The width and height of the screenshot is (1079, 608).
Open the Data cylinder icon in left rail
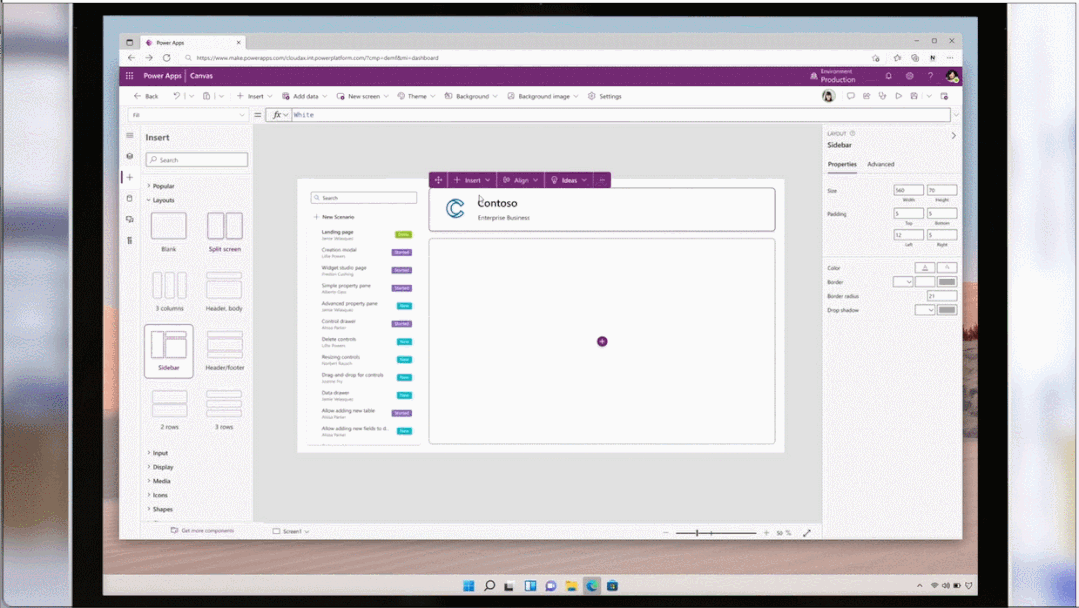[129, 198]
